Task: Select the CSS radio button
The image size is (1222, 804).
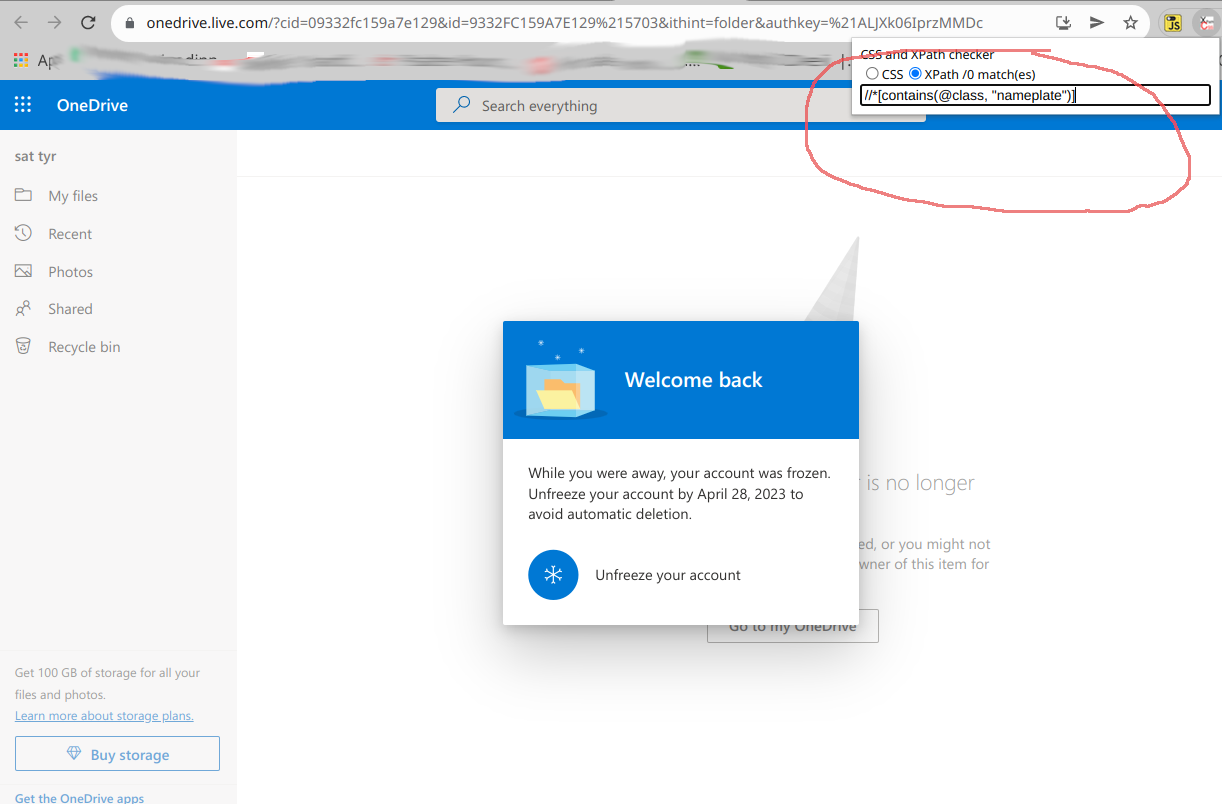Action: pyautogui.click(x=872, y=74)
